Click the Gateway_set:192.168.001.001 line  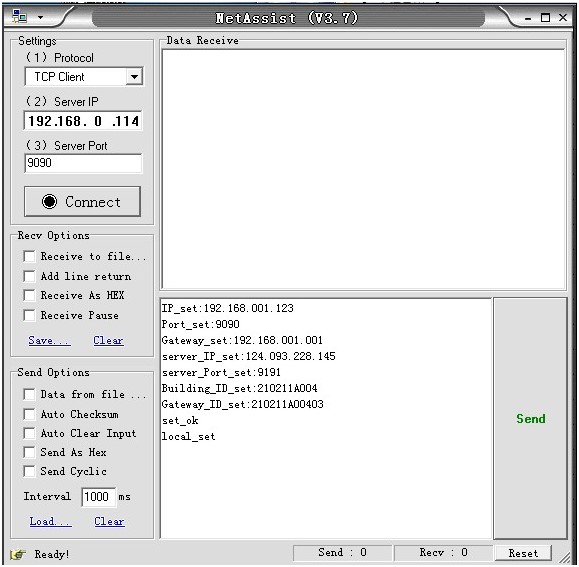point(242,340)
